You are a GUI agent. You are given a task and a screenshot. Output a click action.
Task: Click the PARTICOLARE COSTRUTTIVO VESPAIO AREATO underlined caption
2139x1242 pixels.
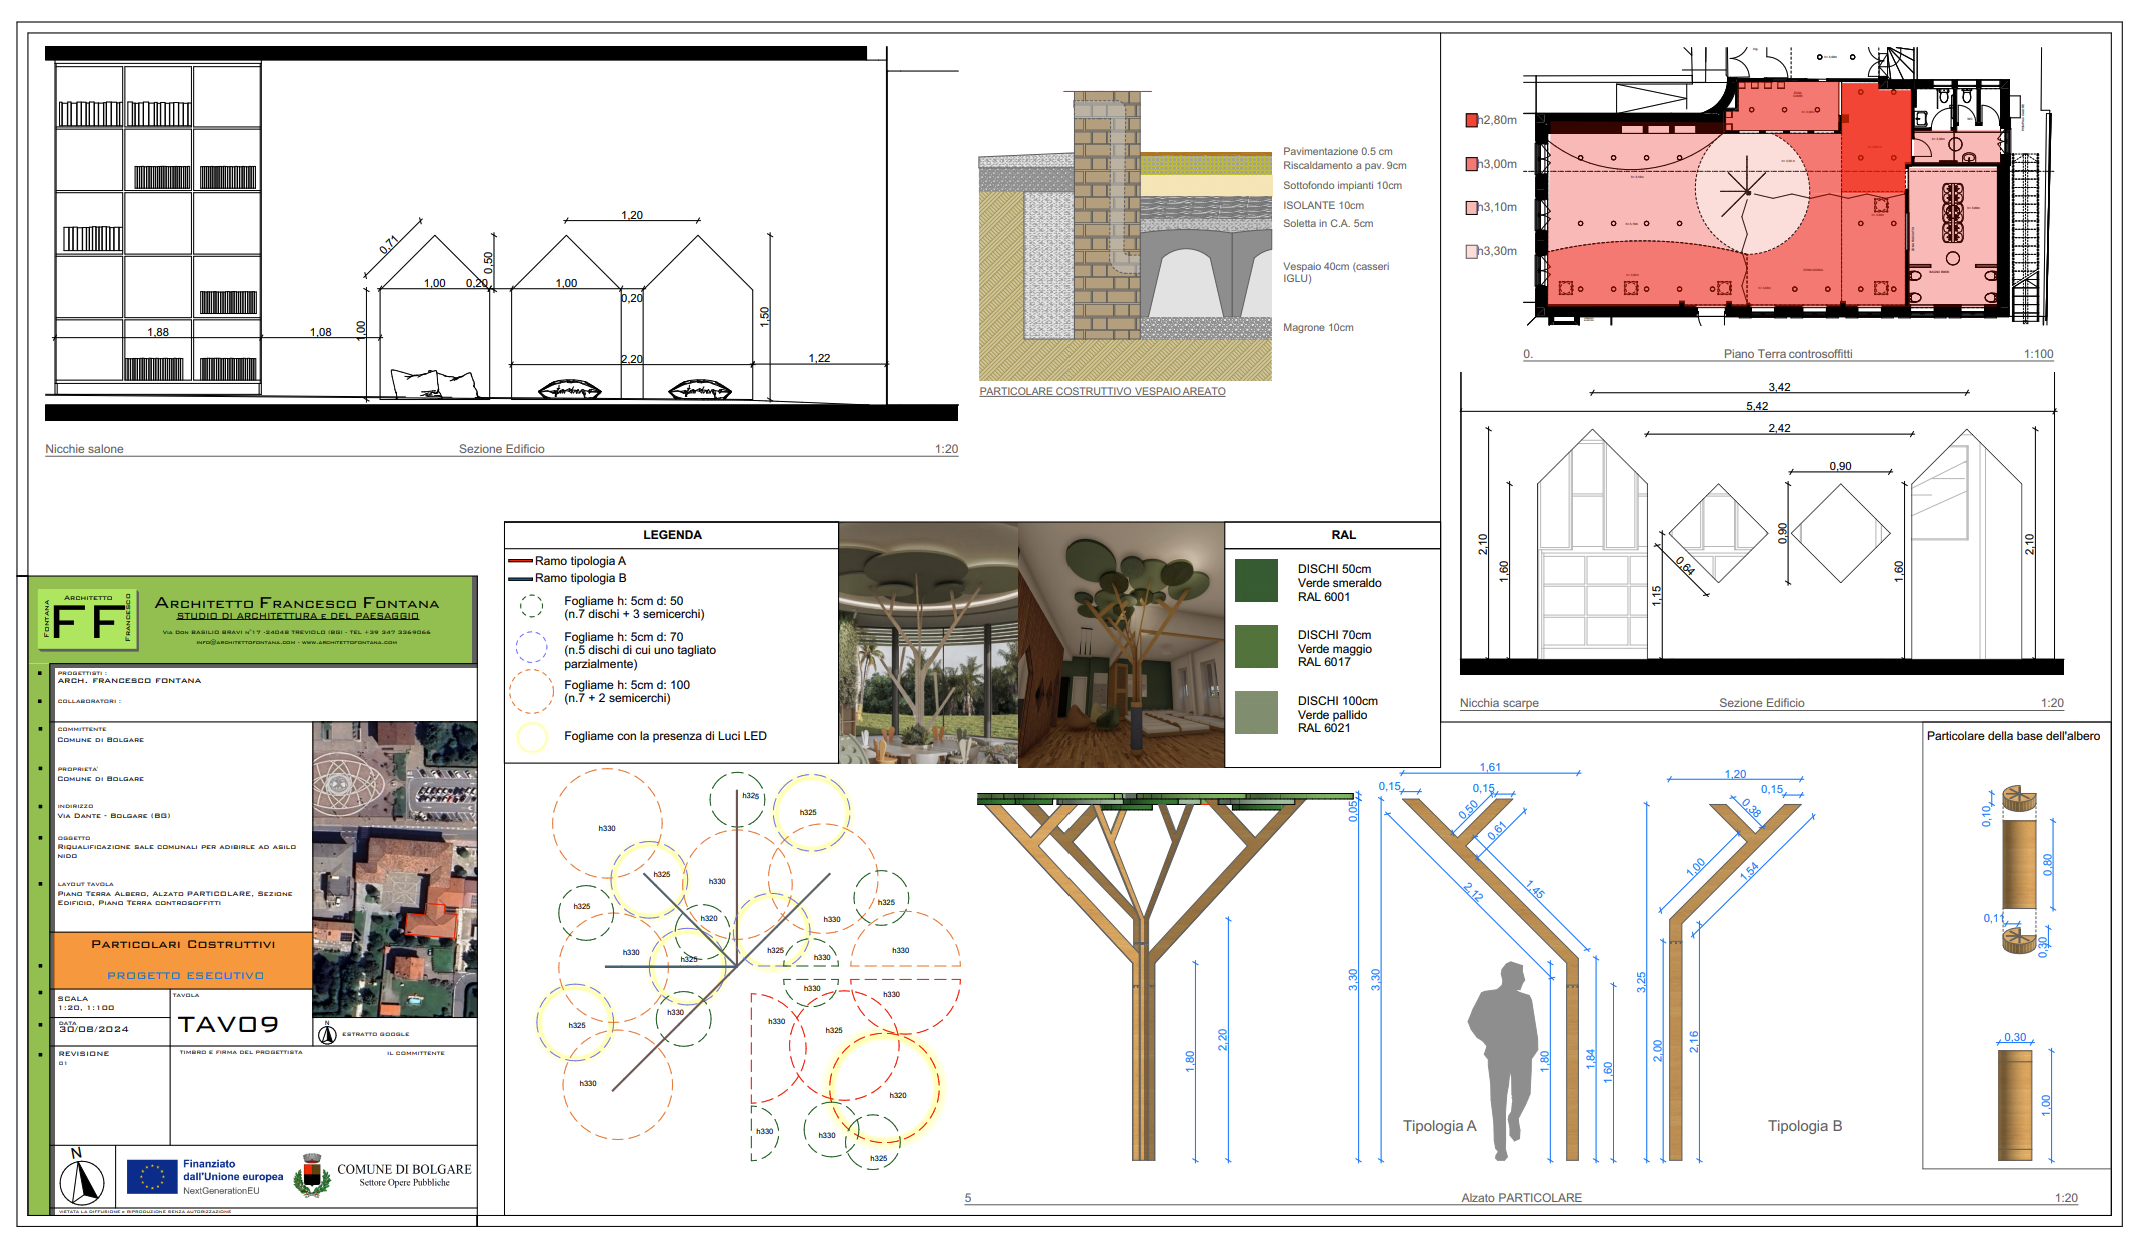[1102, 392]
